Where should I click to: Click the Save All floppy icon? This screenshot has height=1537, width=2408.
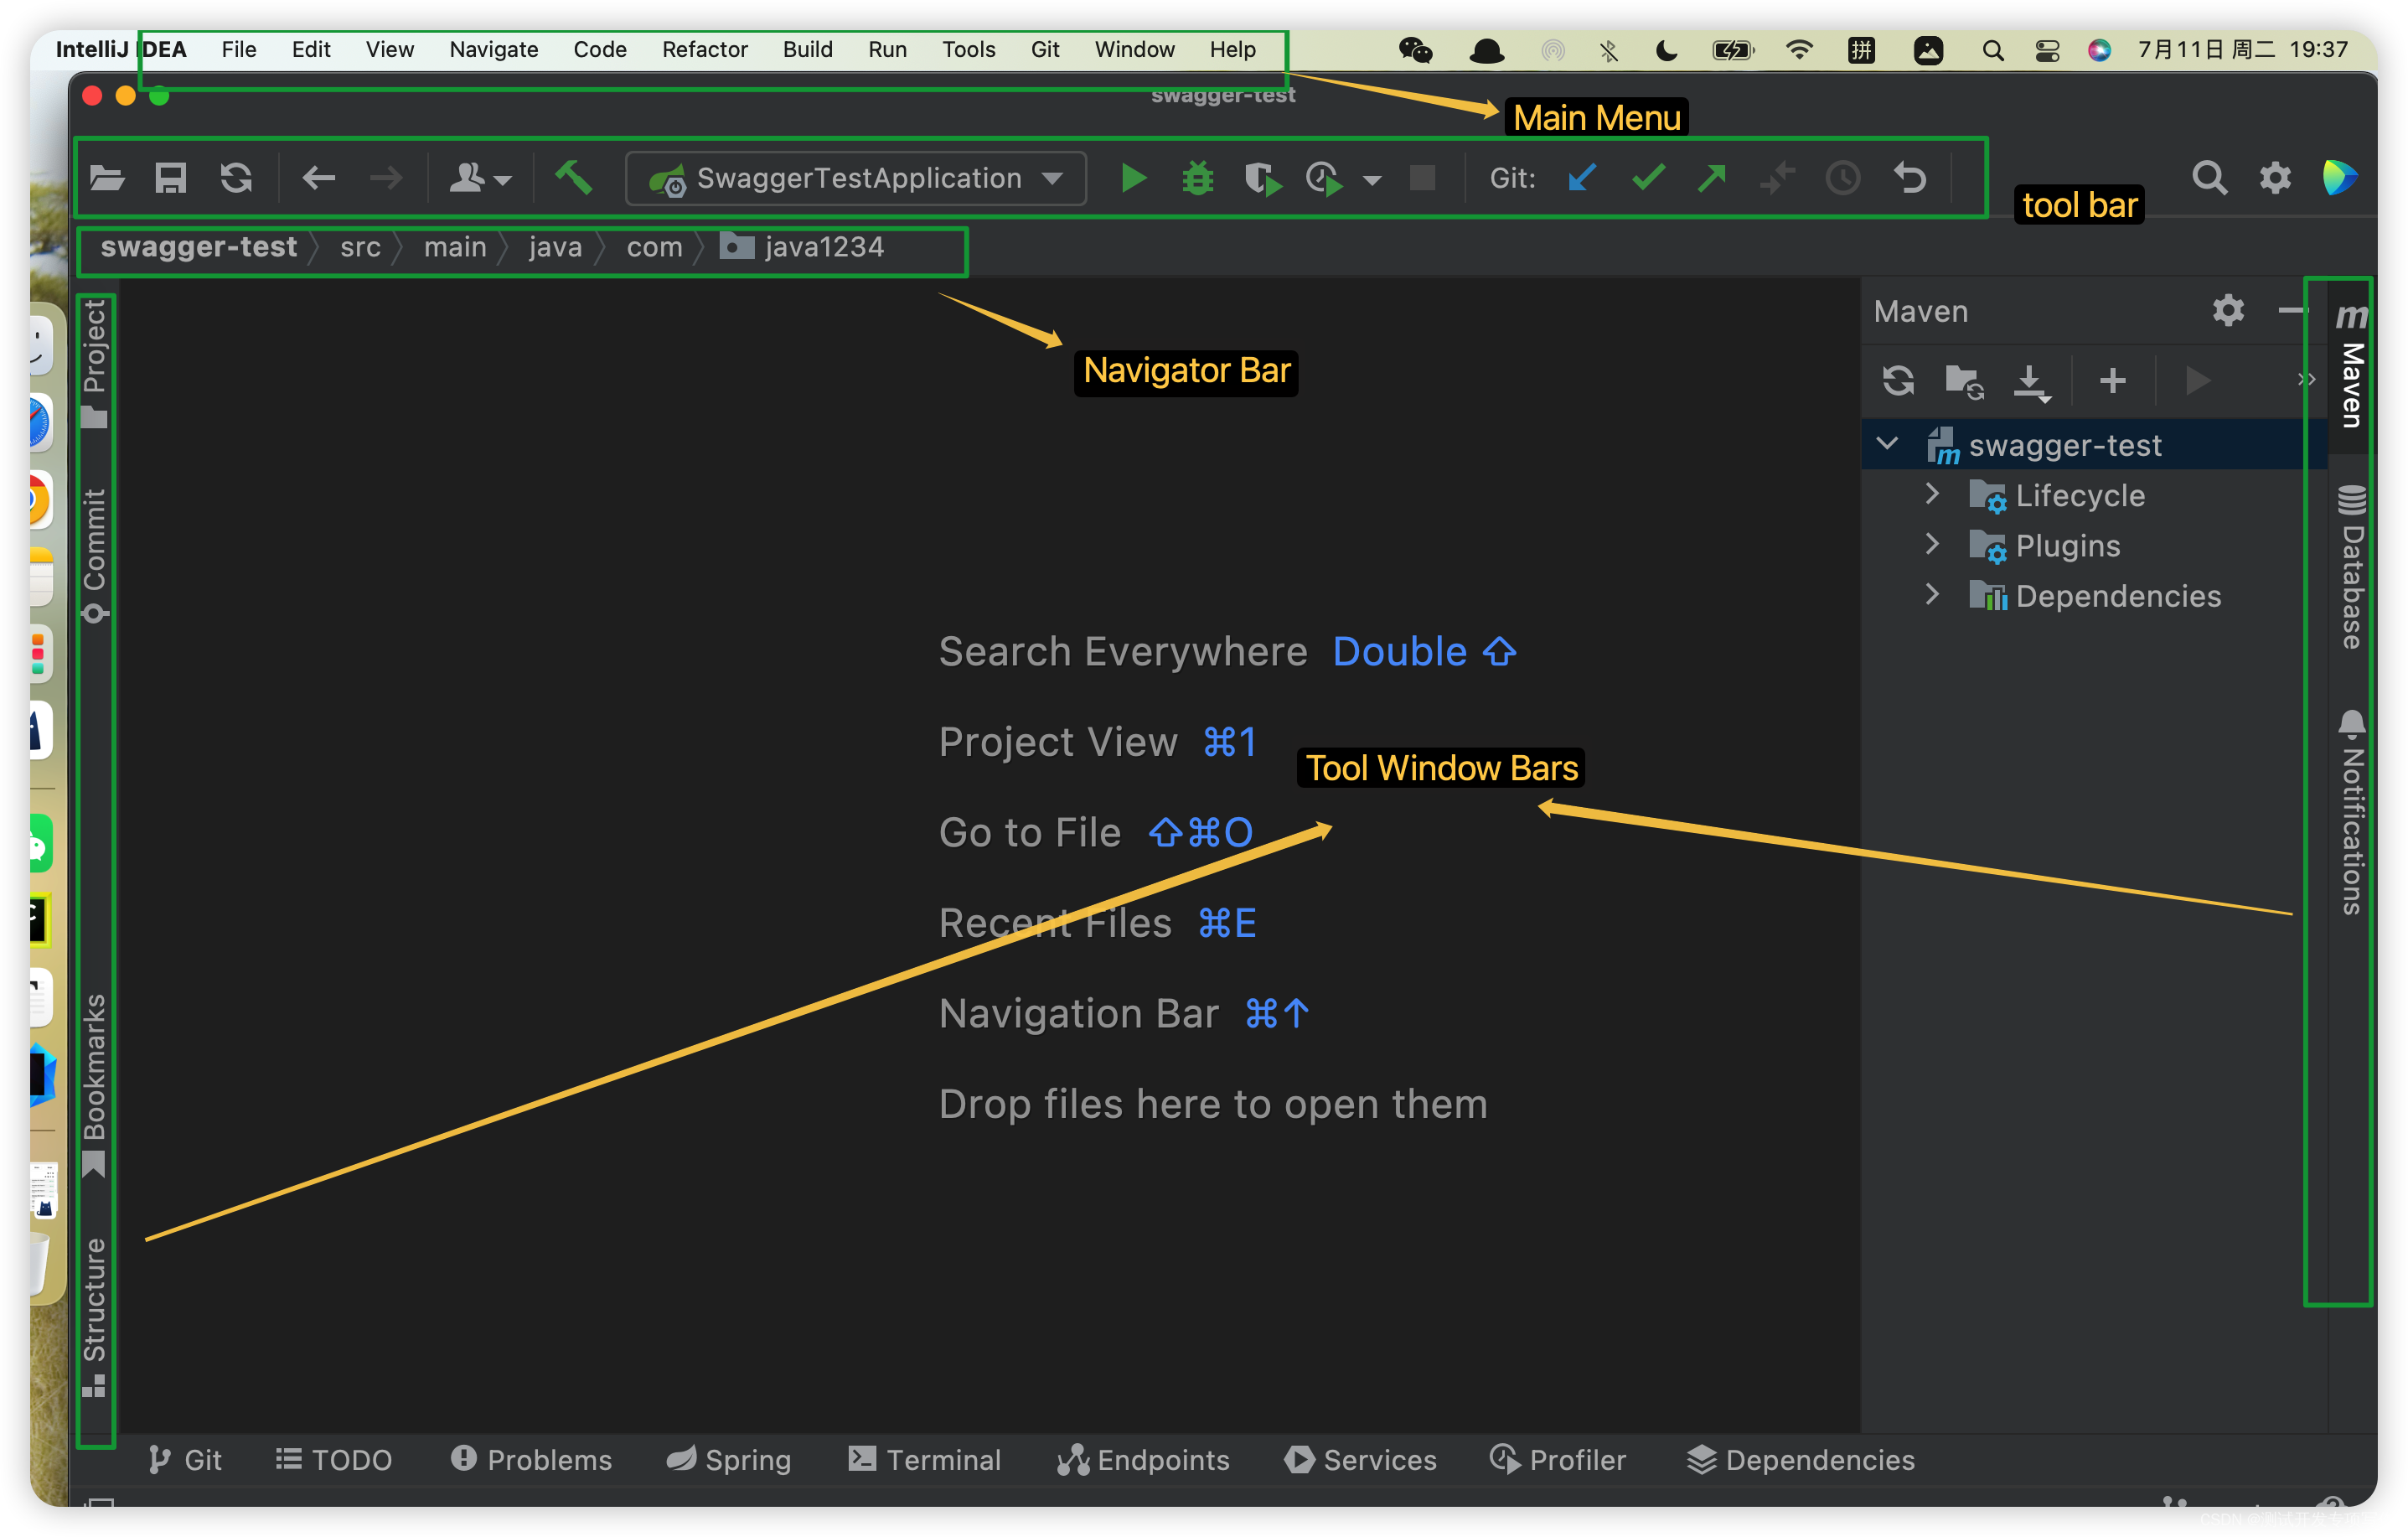click(x=171, y=179)
